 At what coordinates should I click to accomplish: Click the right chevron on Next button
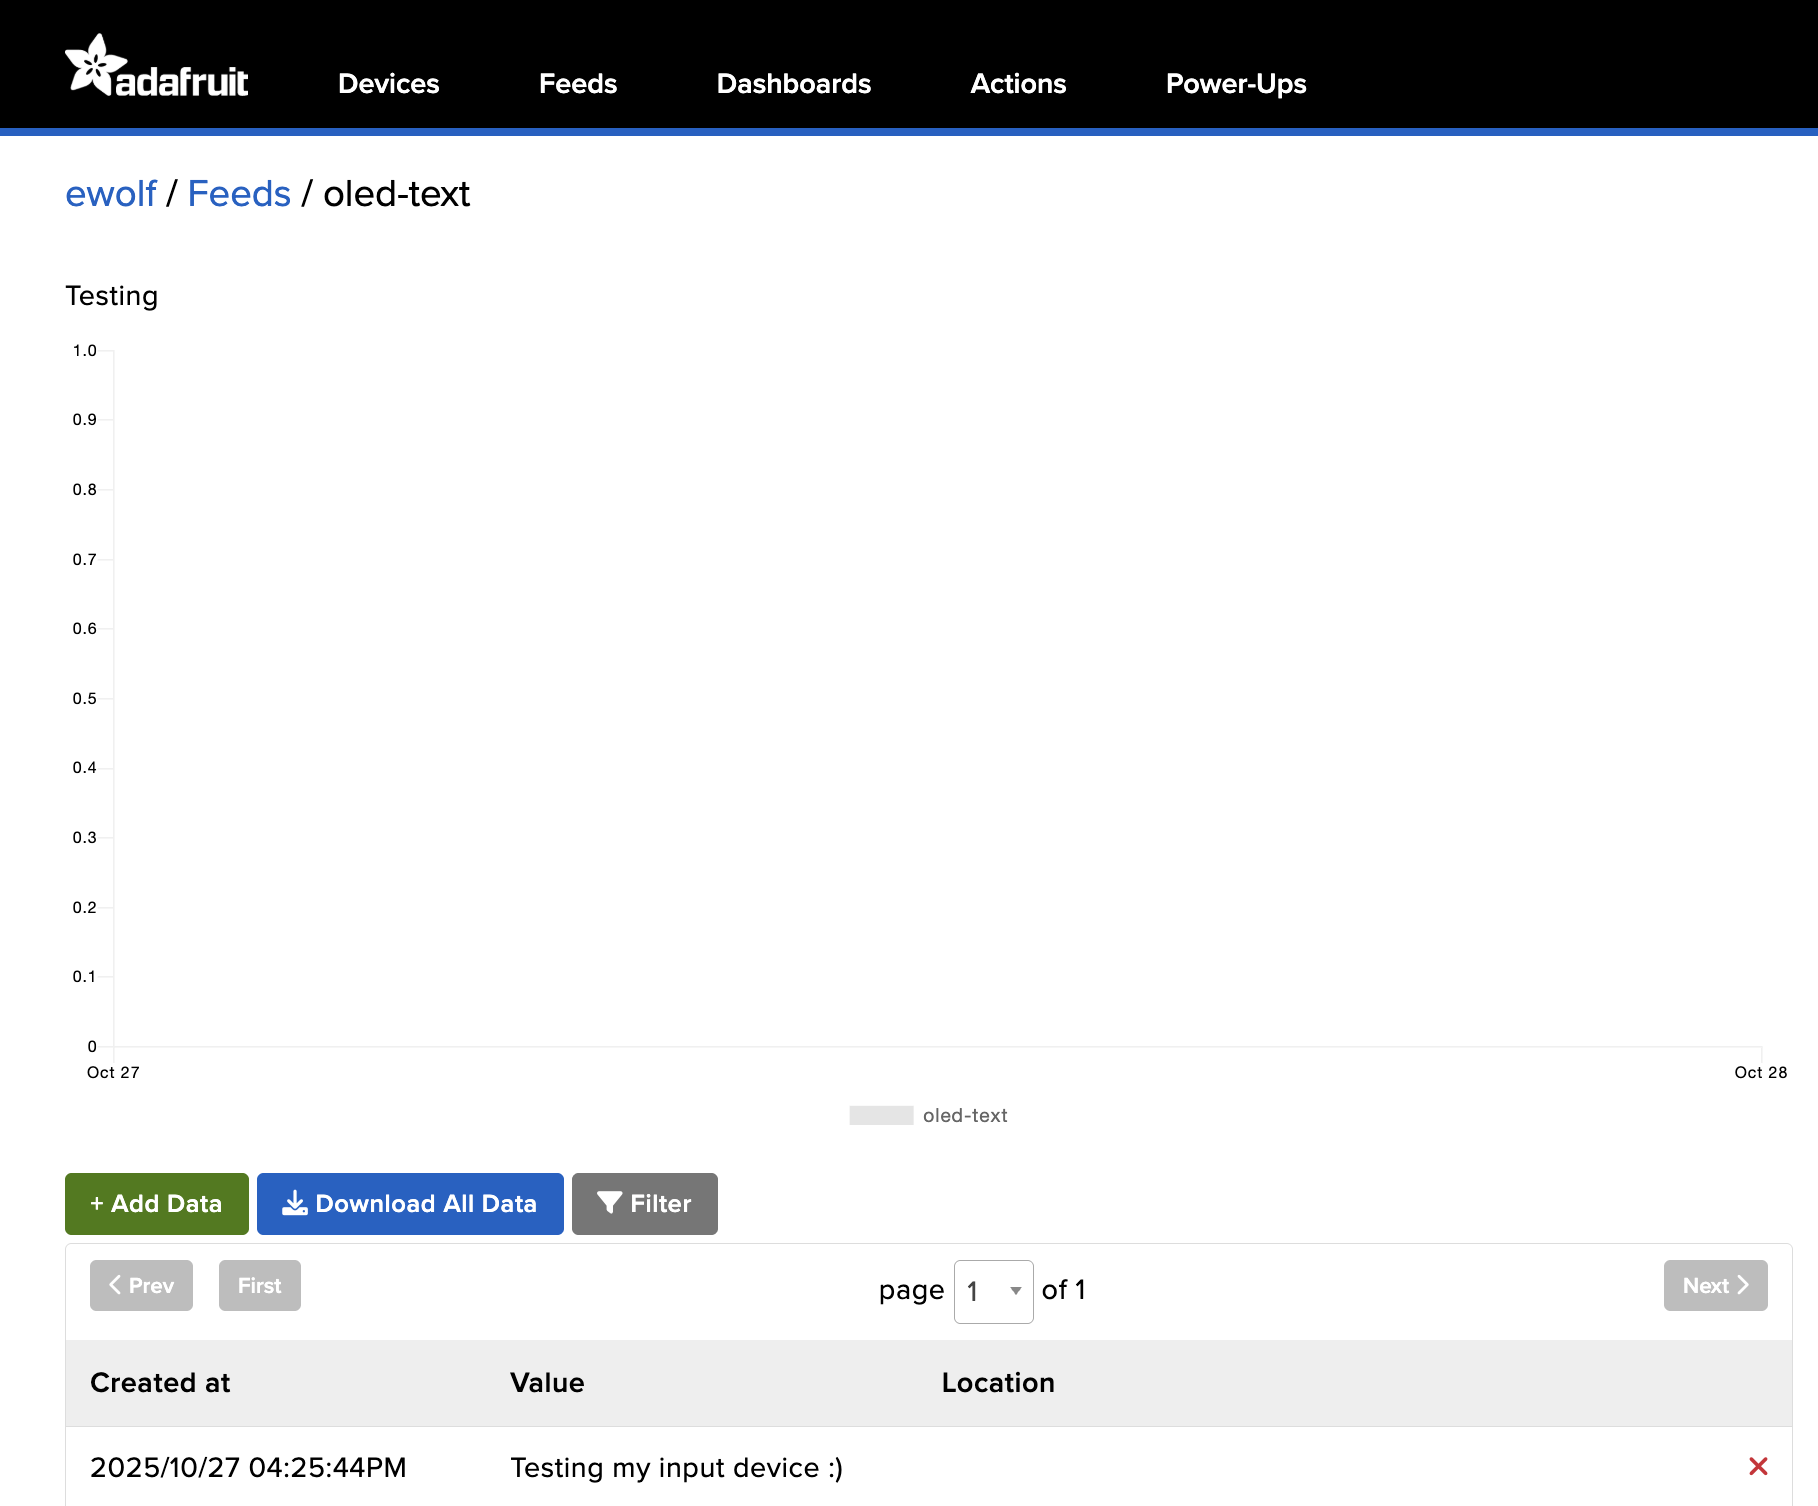pos(1743,1285)
